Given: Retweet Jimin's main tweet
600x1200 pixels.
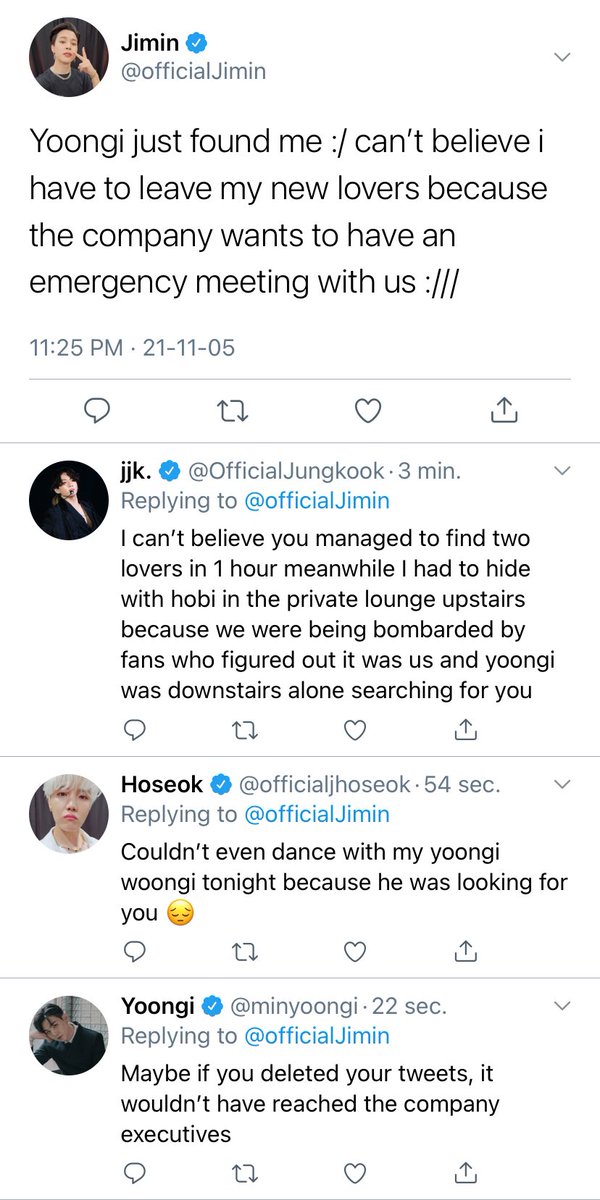Looking at the screenshot, I should point(231,410).
